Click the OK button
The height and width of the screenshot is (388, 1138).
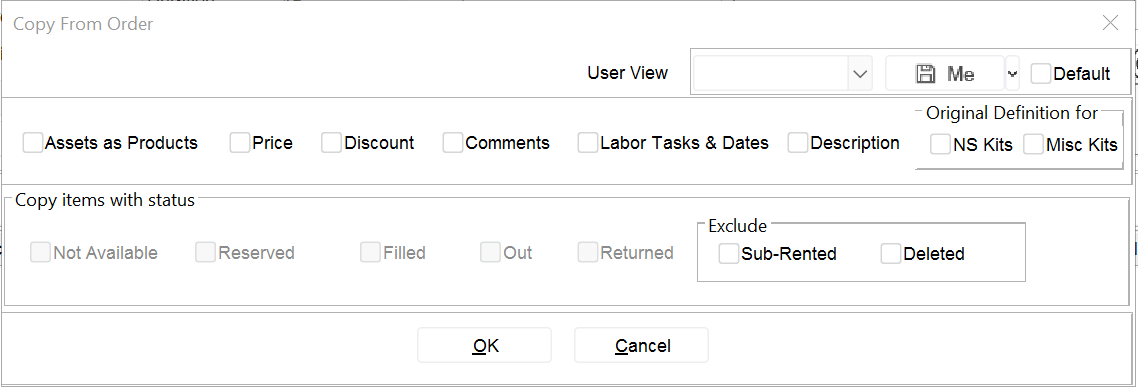click(484, 345)
